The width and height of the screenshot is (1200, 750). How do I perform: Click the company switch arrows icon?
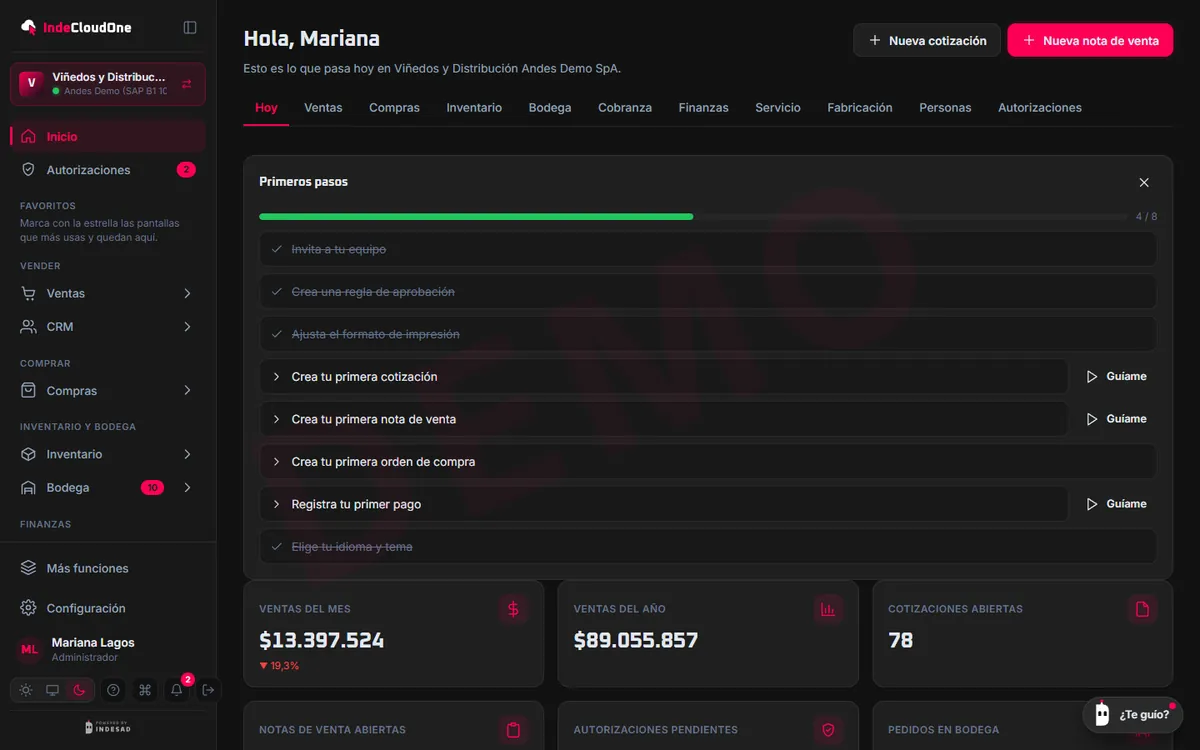(x=187, y=84)
